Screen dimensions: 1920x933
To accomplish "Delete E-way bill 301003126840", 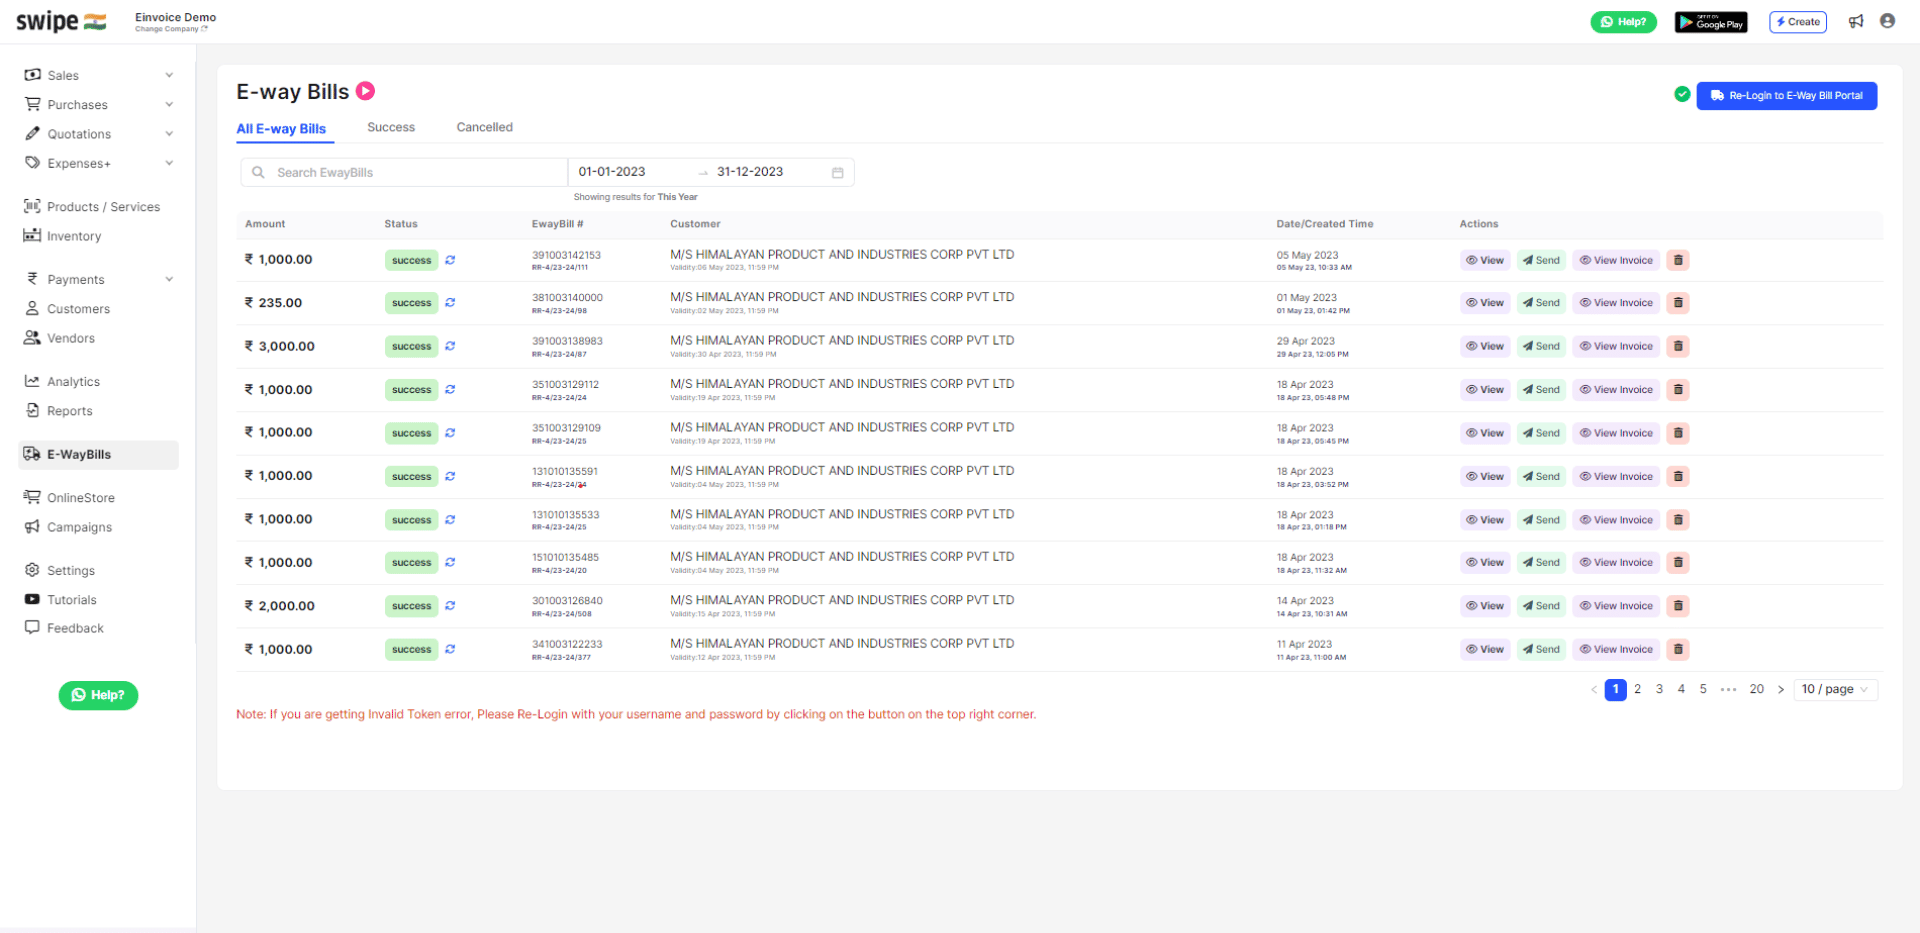I will 1678,606.
